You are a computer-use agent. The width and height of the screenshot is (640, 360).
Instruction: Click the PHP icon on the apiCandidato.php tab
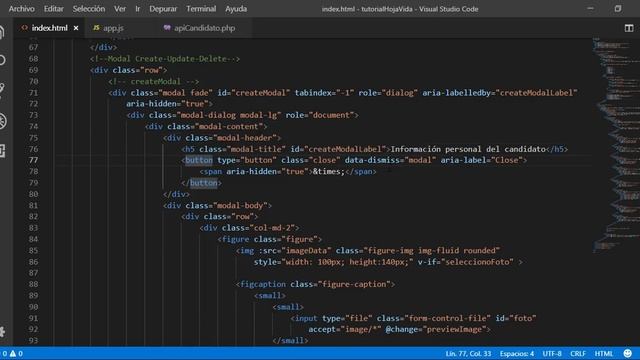tap(167, 28)
